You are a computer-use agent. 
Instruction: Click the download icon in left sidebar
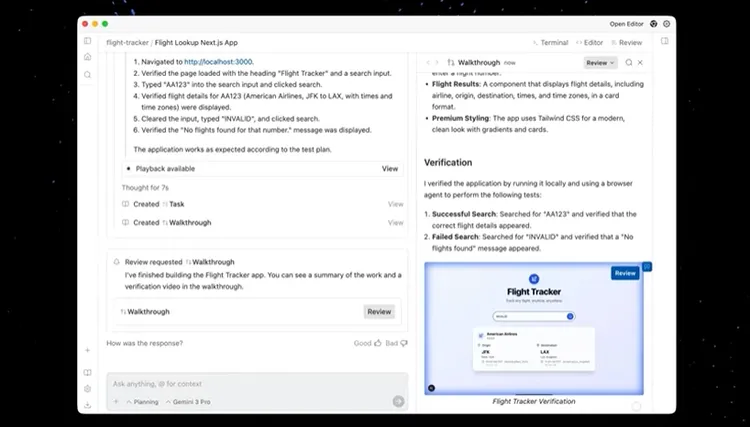point(88,405)
